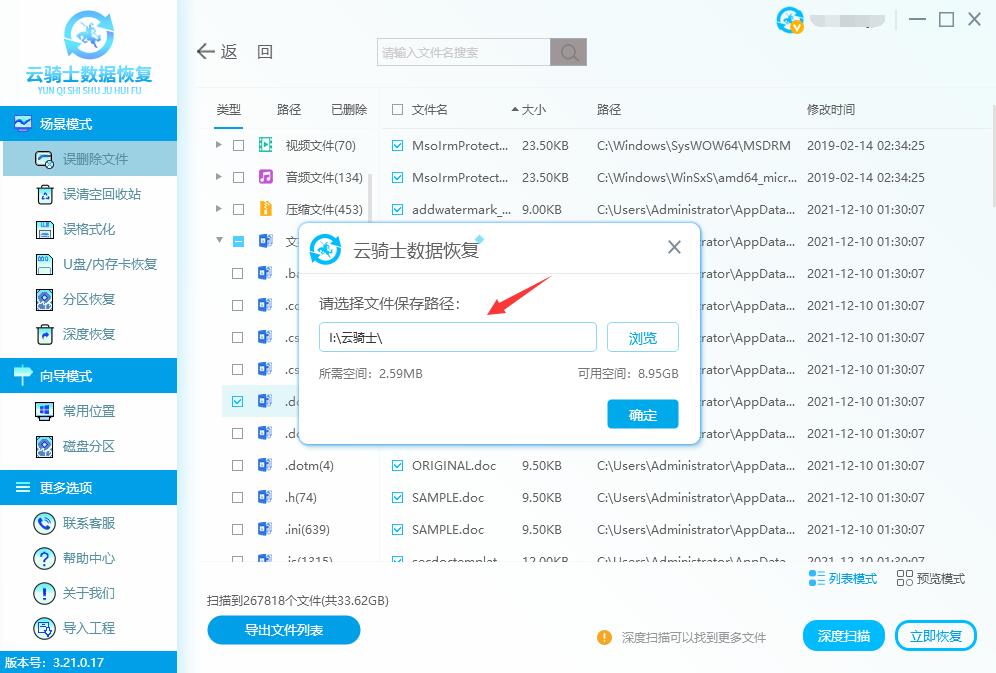This screenshot has height=673, width=996.
Task: Tick the 视频文件(70) checkbox
Action: click(238, 145)
